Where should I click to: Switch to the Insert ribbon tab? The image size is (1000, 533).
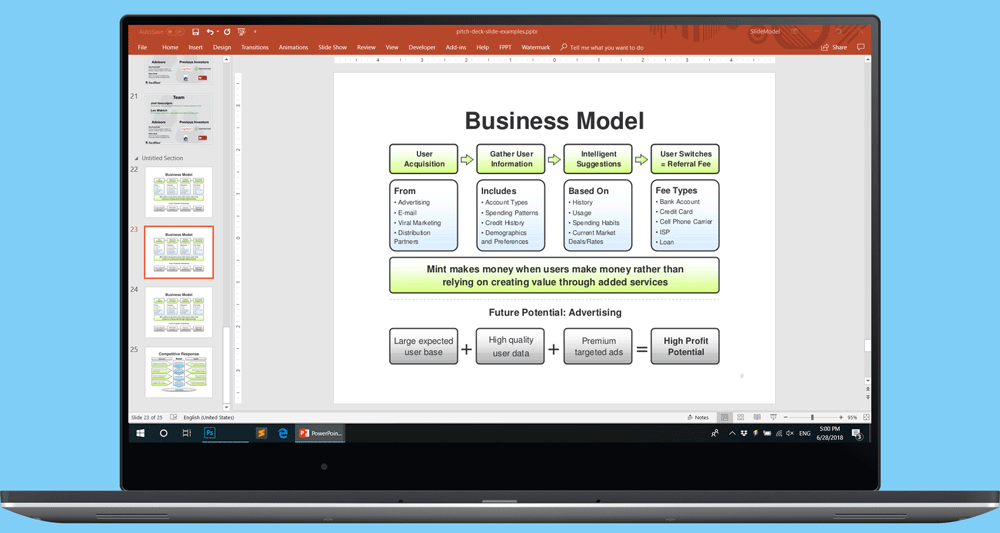tap(195, 47)
